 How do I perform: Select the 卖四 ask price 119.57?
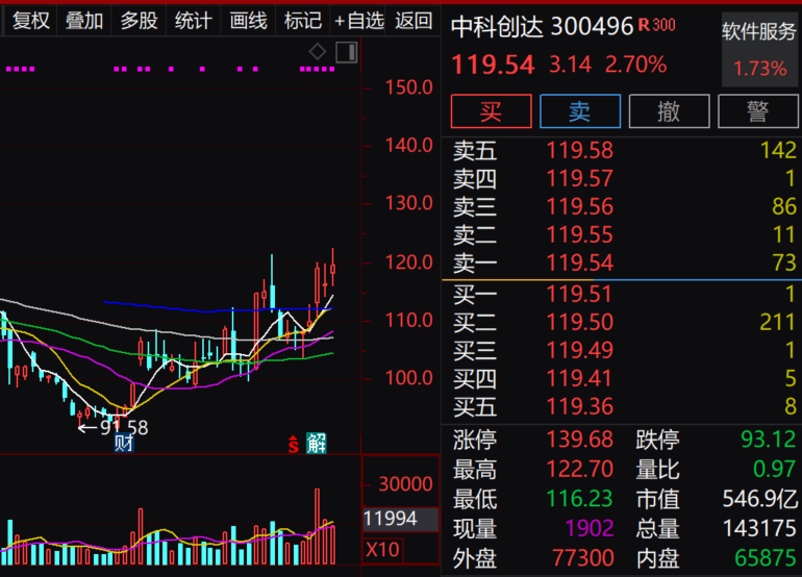pyautogui.click(x=580, y=179)
